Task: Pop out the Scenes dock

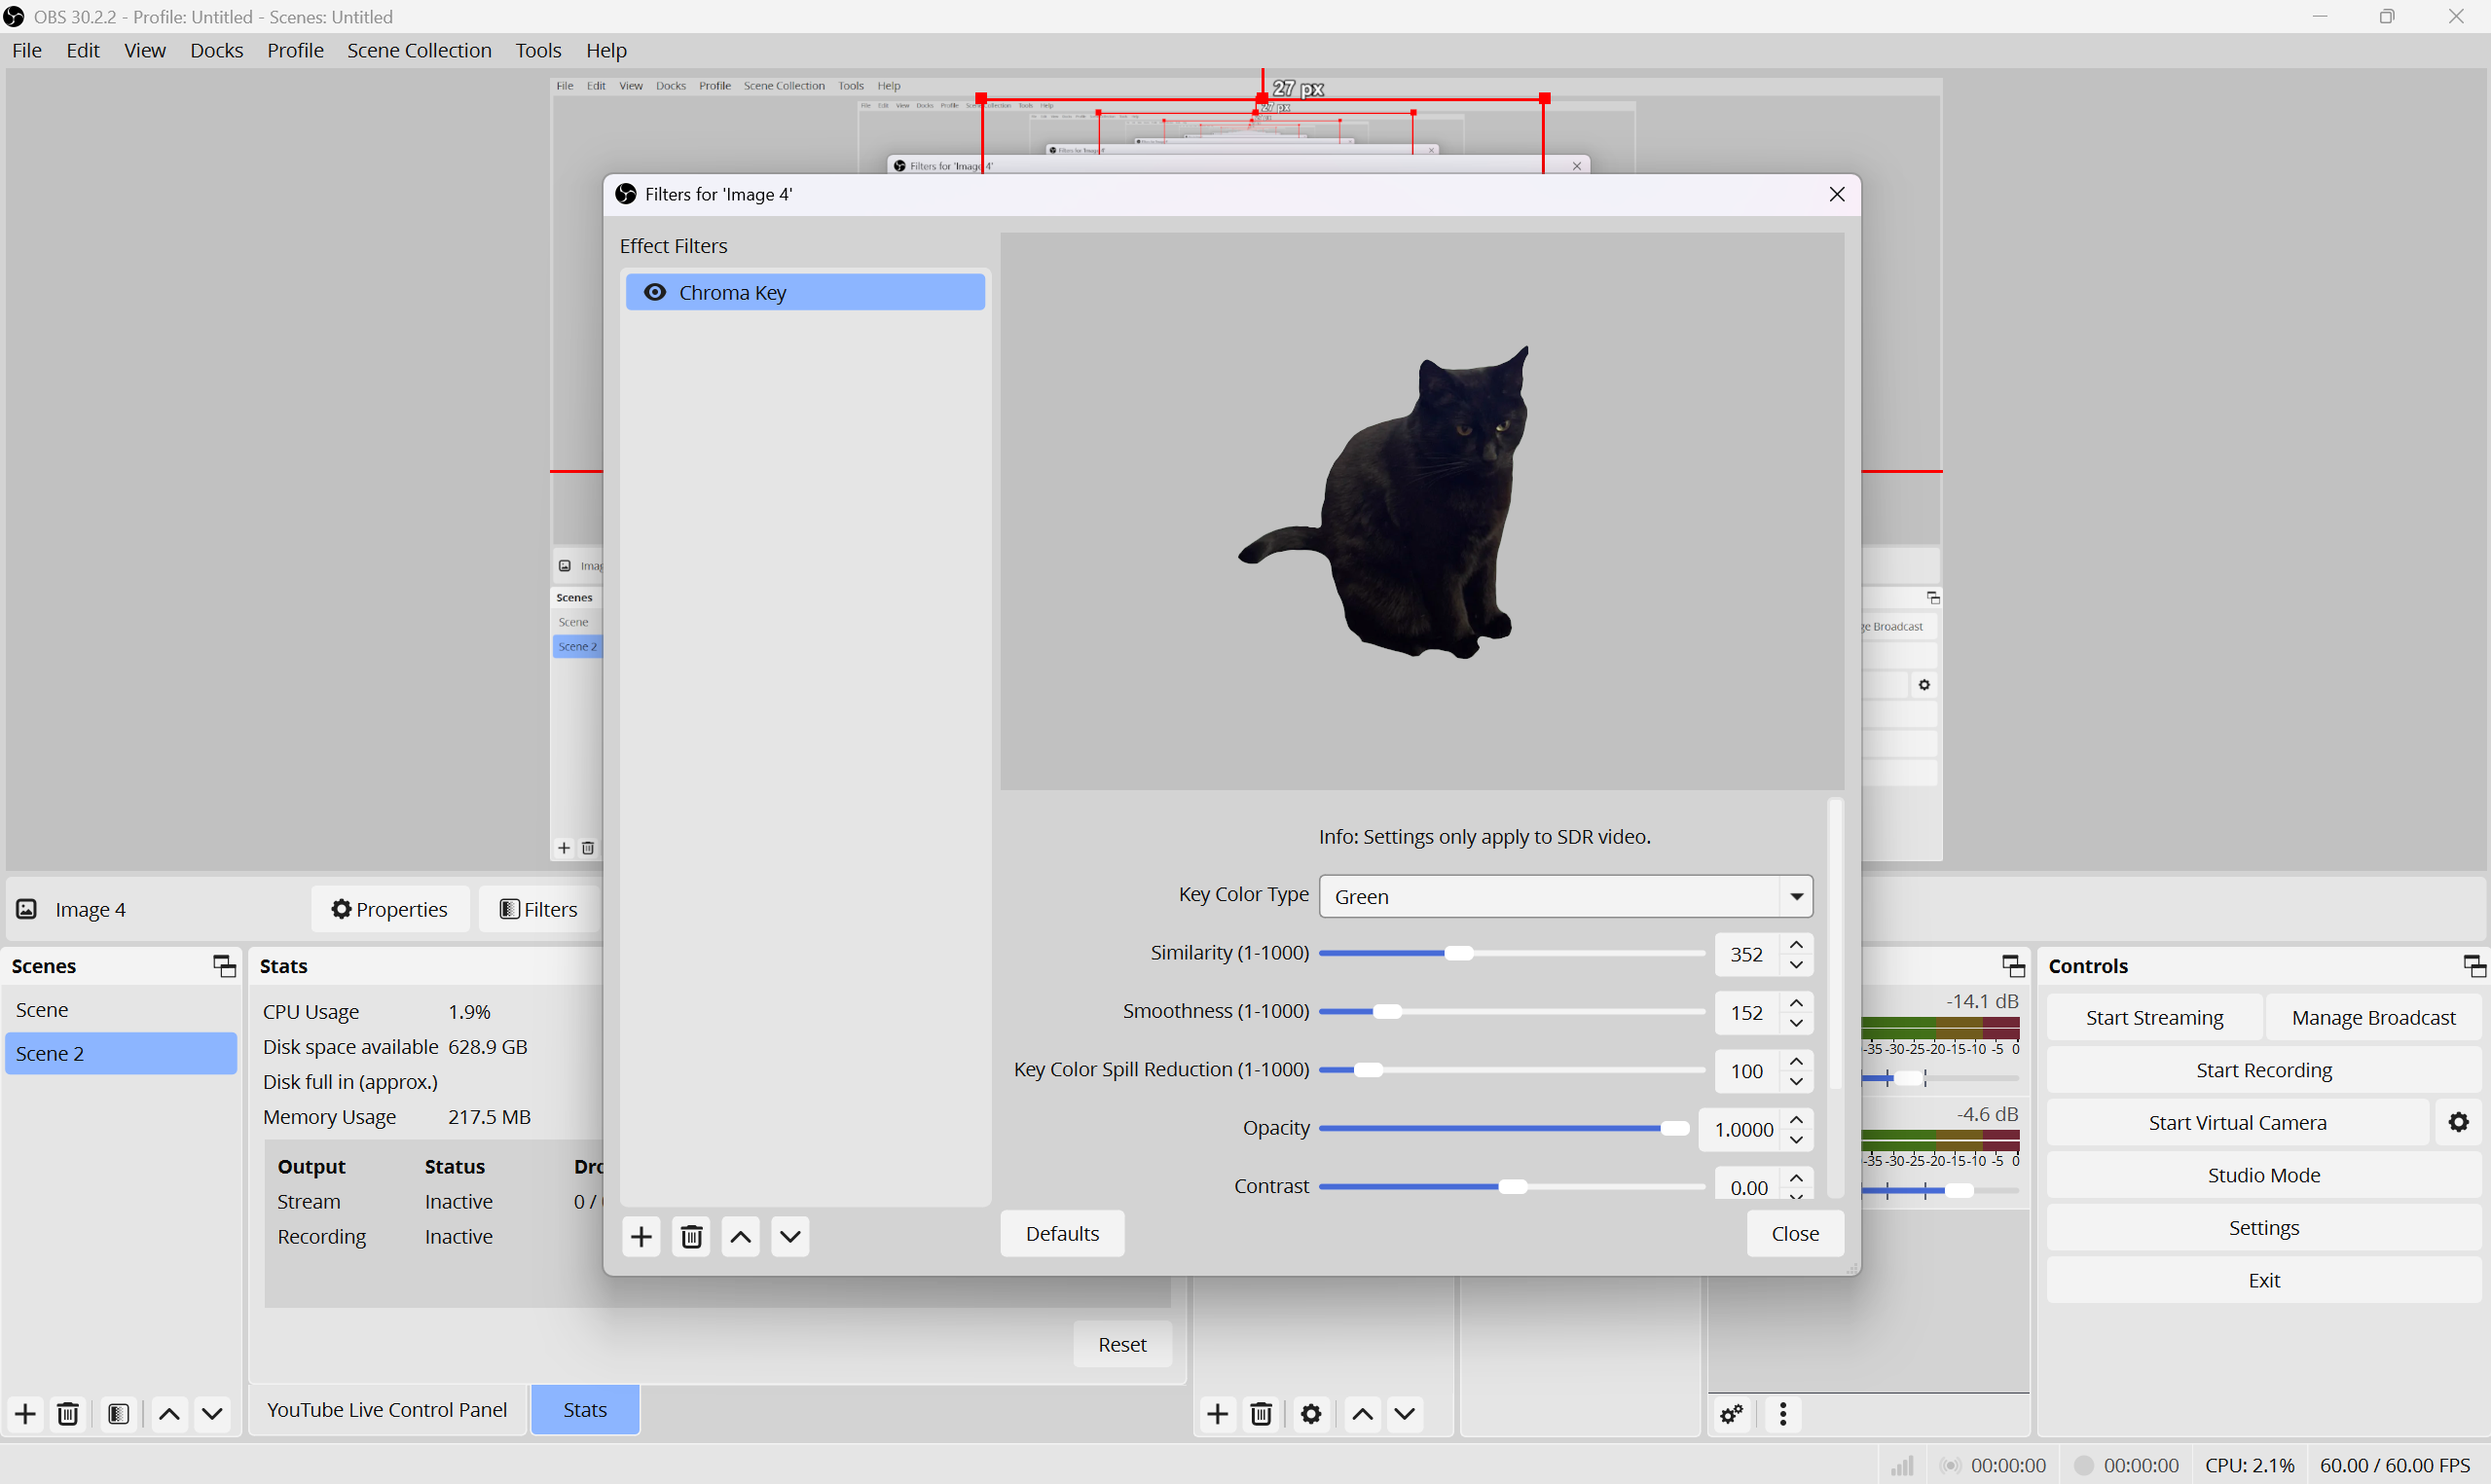Action: point(224,966)
